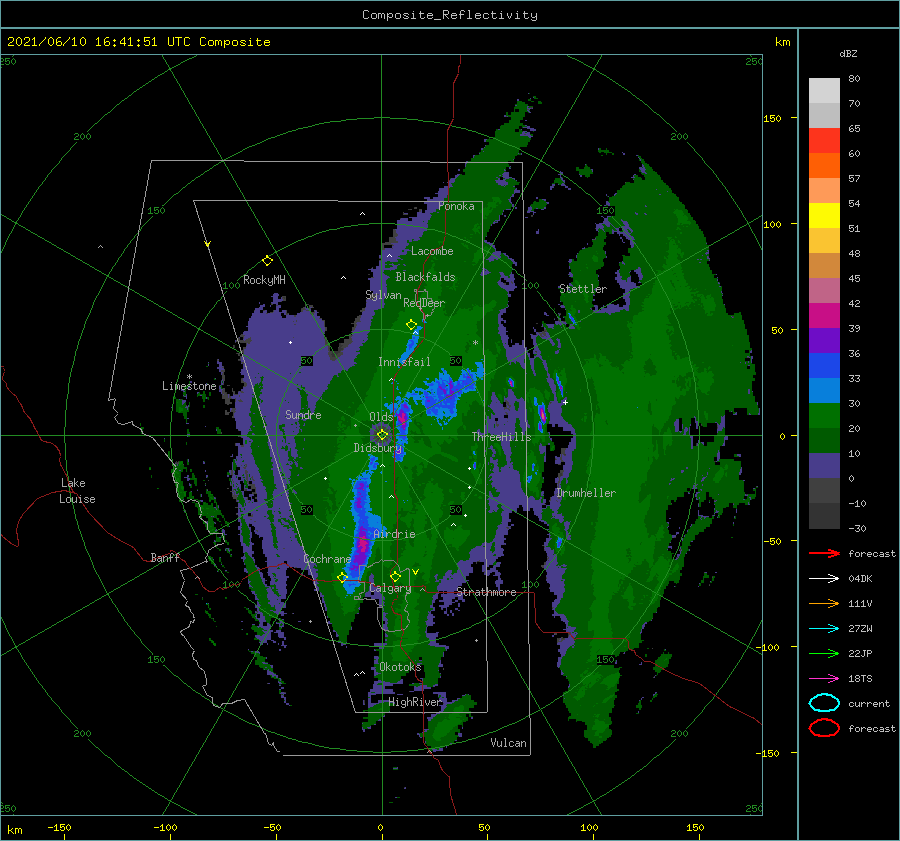The height and width of the screenshot is (841, 900).
Task: Click the Didsbury city label
Action: coord(377,448)
